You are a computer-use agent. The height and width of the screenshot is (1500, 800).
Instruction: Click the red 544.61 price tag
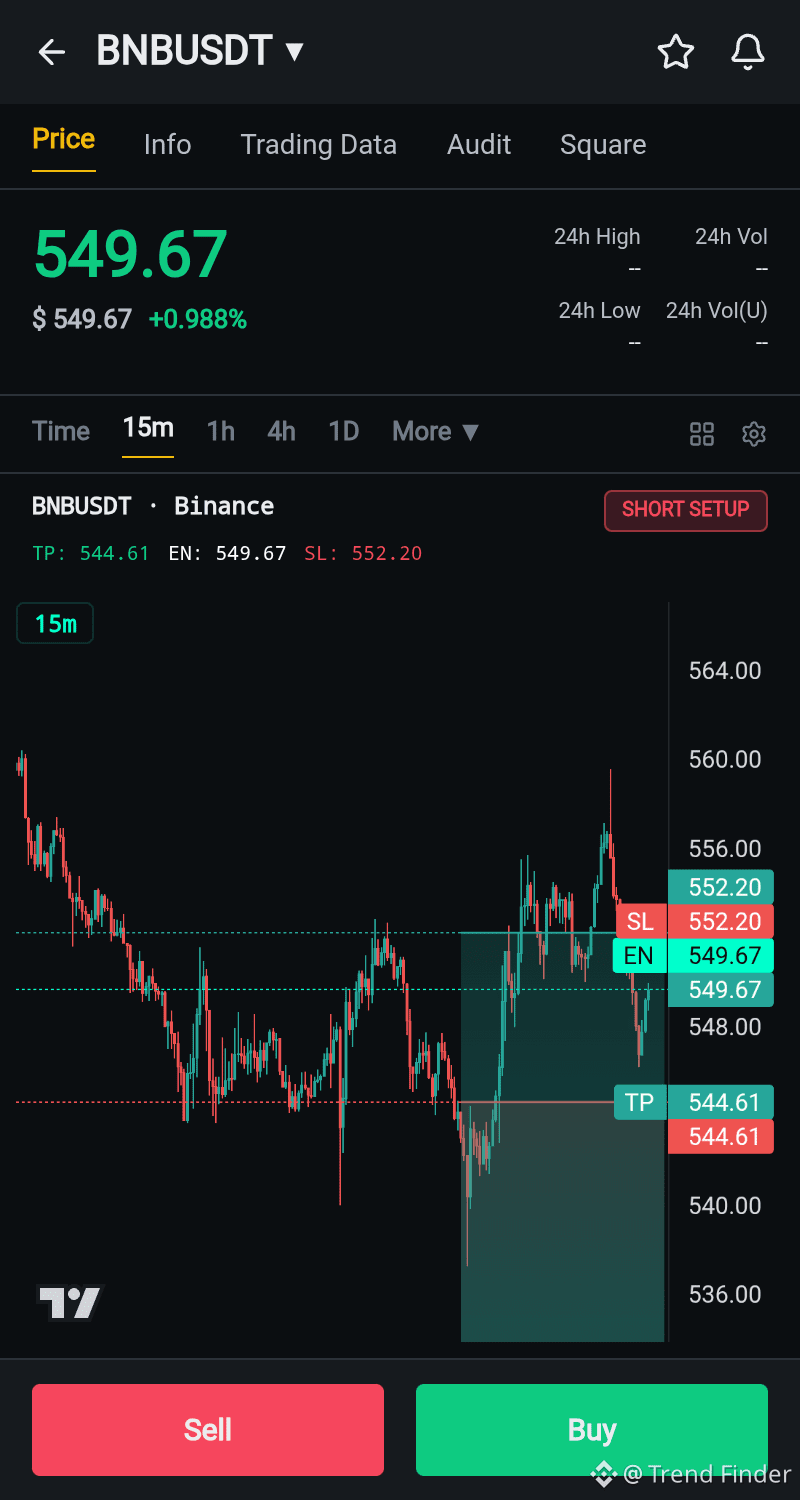click(721, 1136)
